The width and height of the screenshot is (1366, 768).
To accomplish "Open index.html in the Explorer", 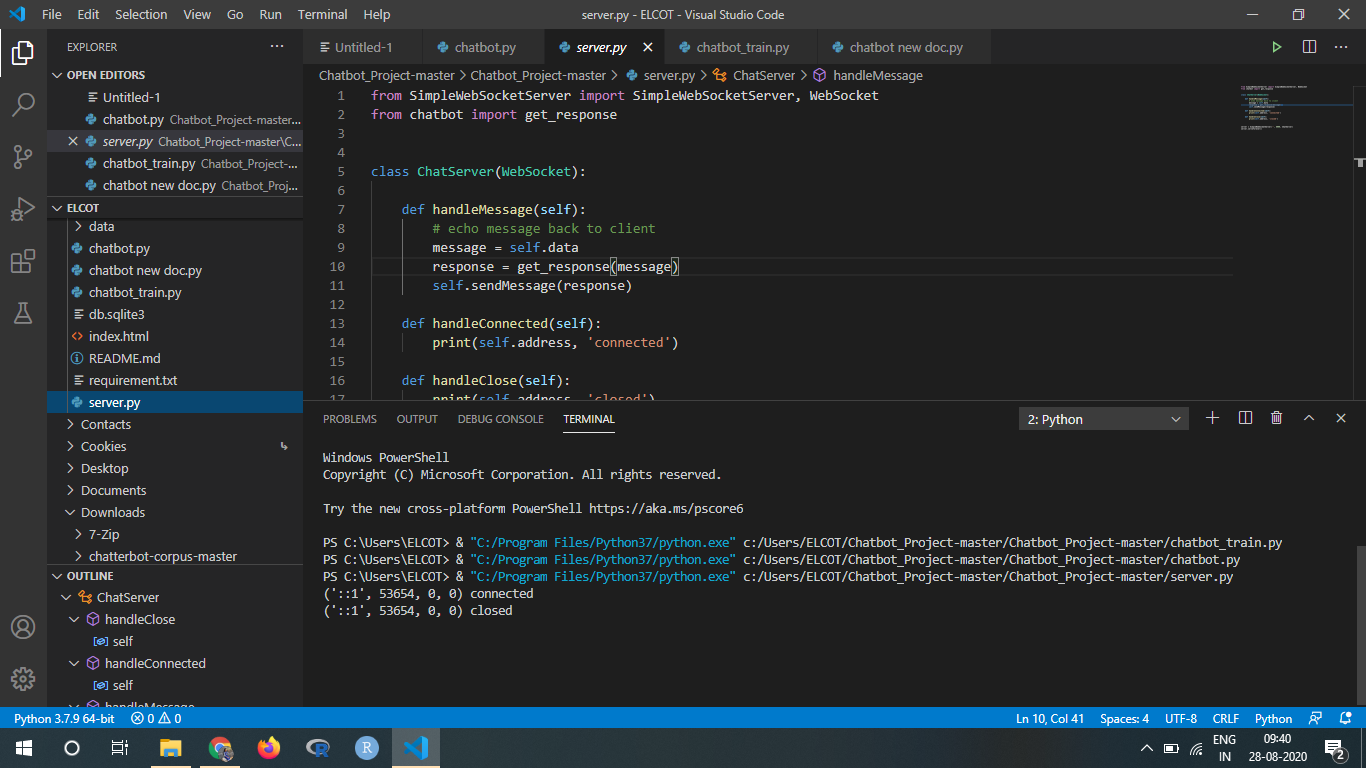I will pyautogui.click(x=118, y=336).
